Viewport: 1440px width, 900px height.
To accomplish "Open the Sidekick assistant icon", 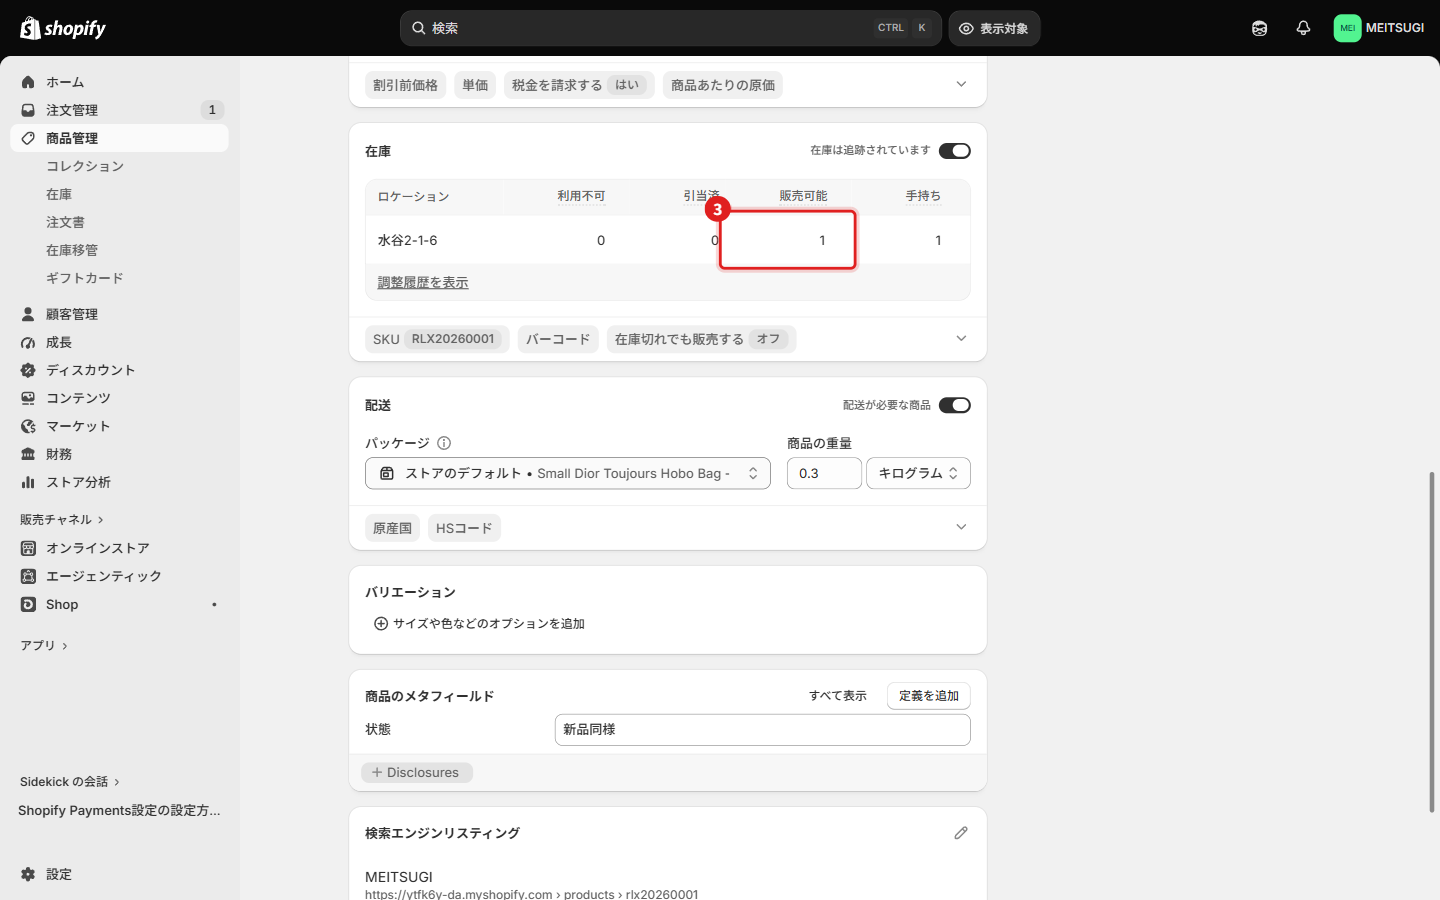I will pyautogui.click(x=1259, y=28).
